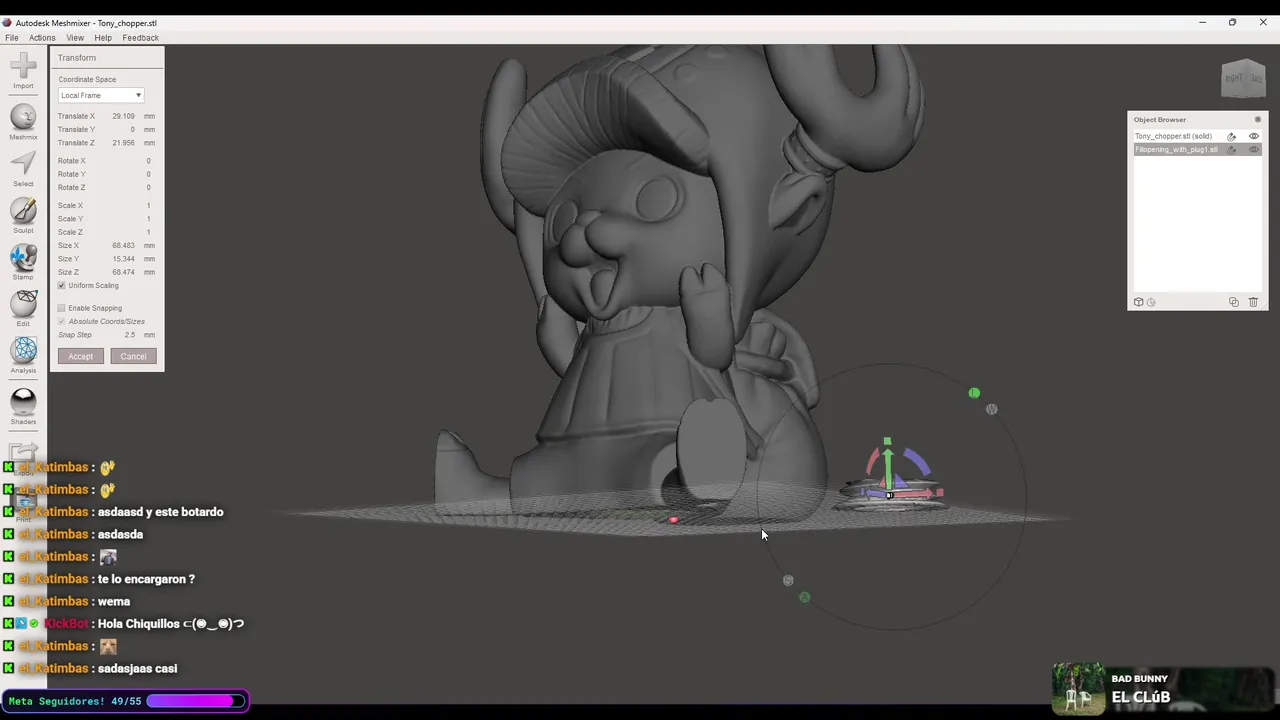Image resolution: width=1280 pixels, height=720 pixels.
Task: Click the Accept button
Action: 80,356
